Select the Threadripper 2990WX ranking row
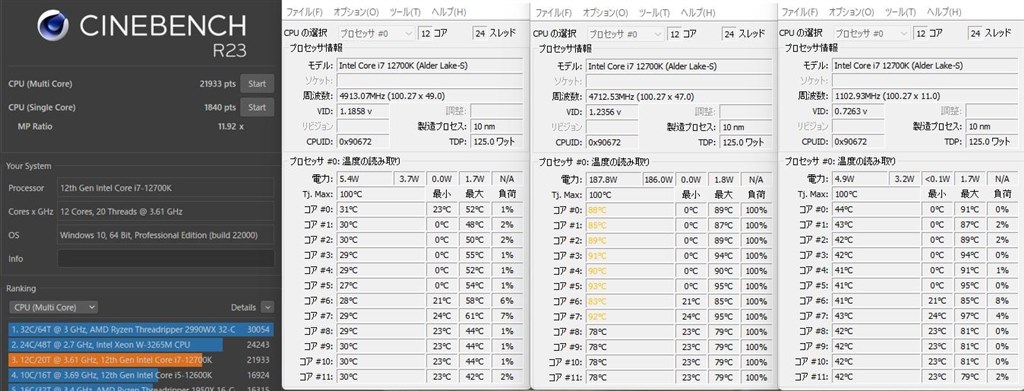Image resolution: width=1024 pixels, height=391 pixels. click(x=140, y=330)
